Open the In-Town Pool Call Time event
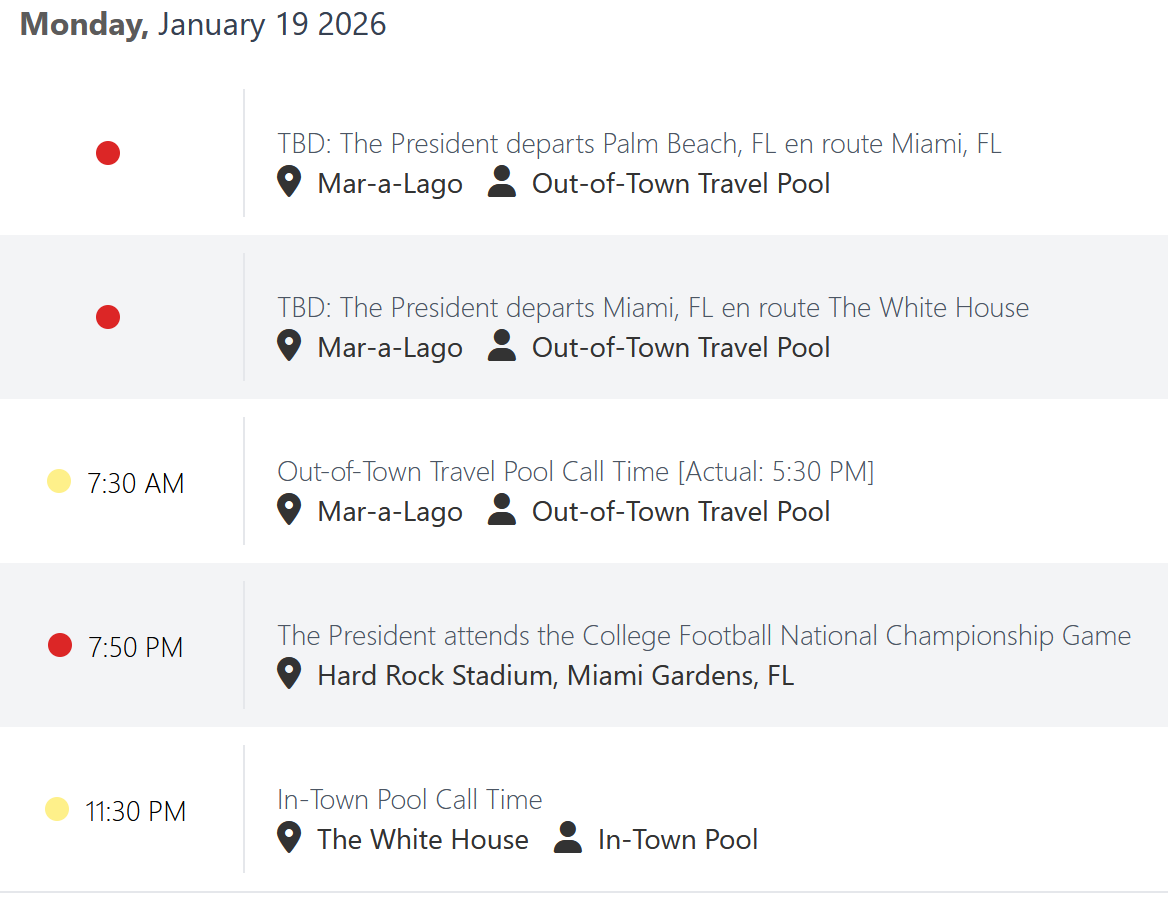This screenshot has height=900, width=1168. [x=410, y=799]
